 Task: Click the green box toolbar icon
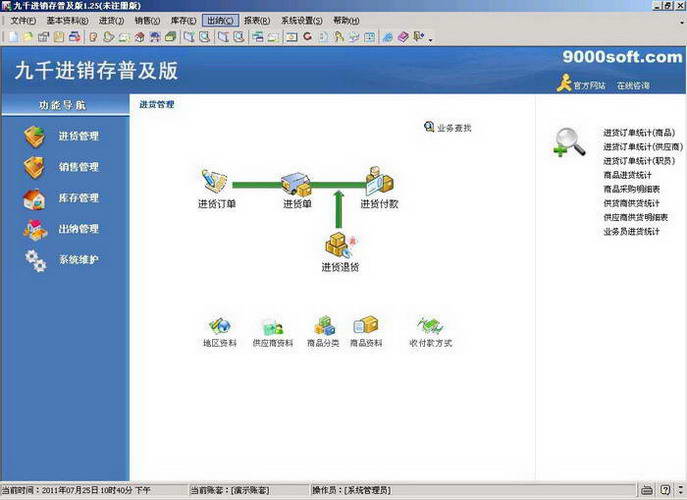[x=170, y=37]
